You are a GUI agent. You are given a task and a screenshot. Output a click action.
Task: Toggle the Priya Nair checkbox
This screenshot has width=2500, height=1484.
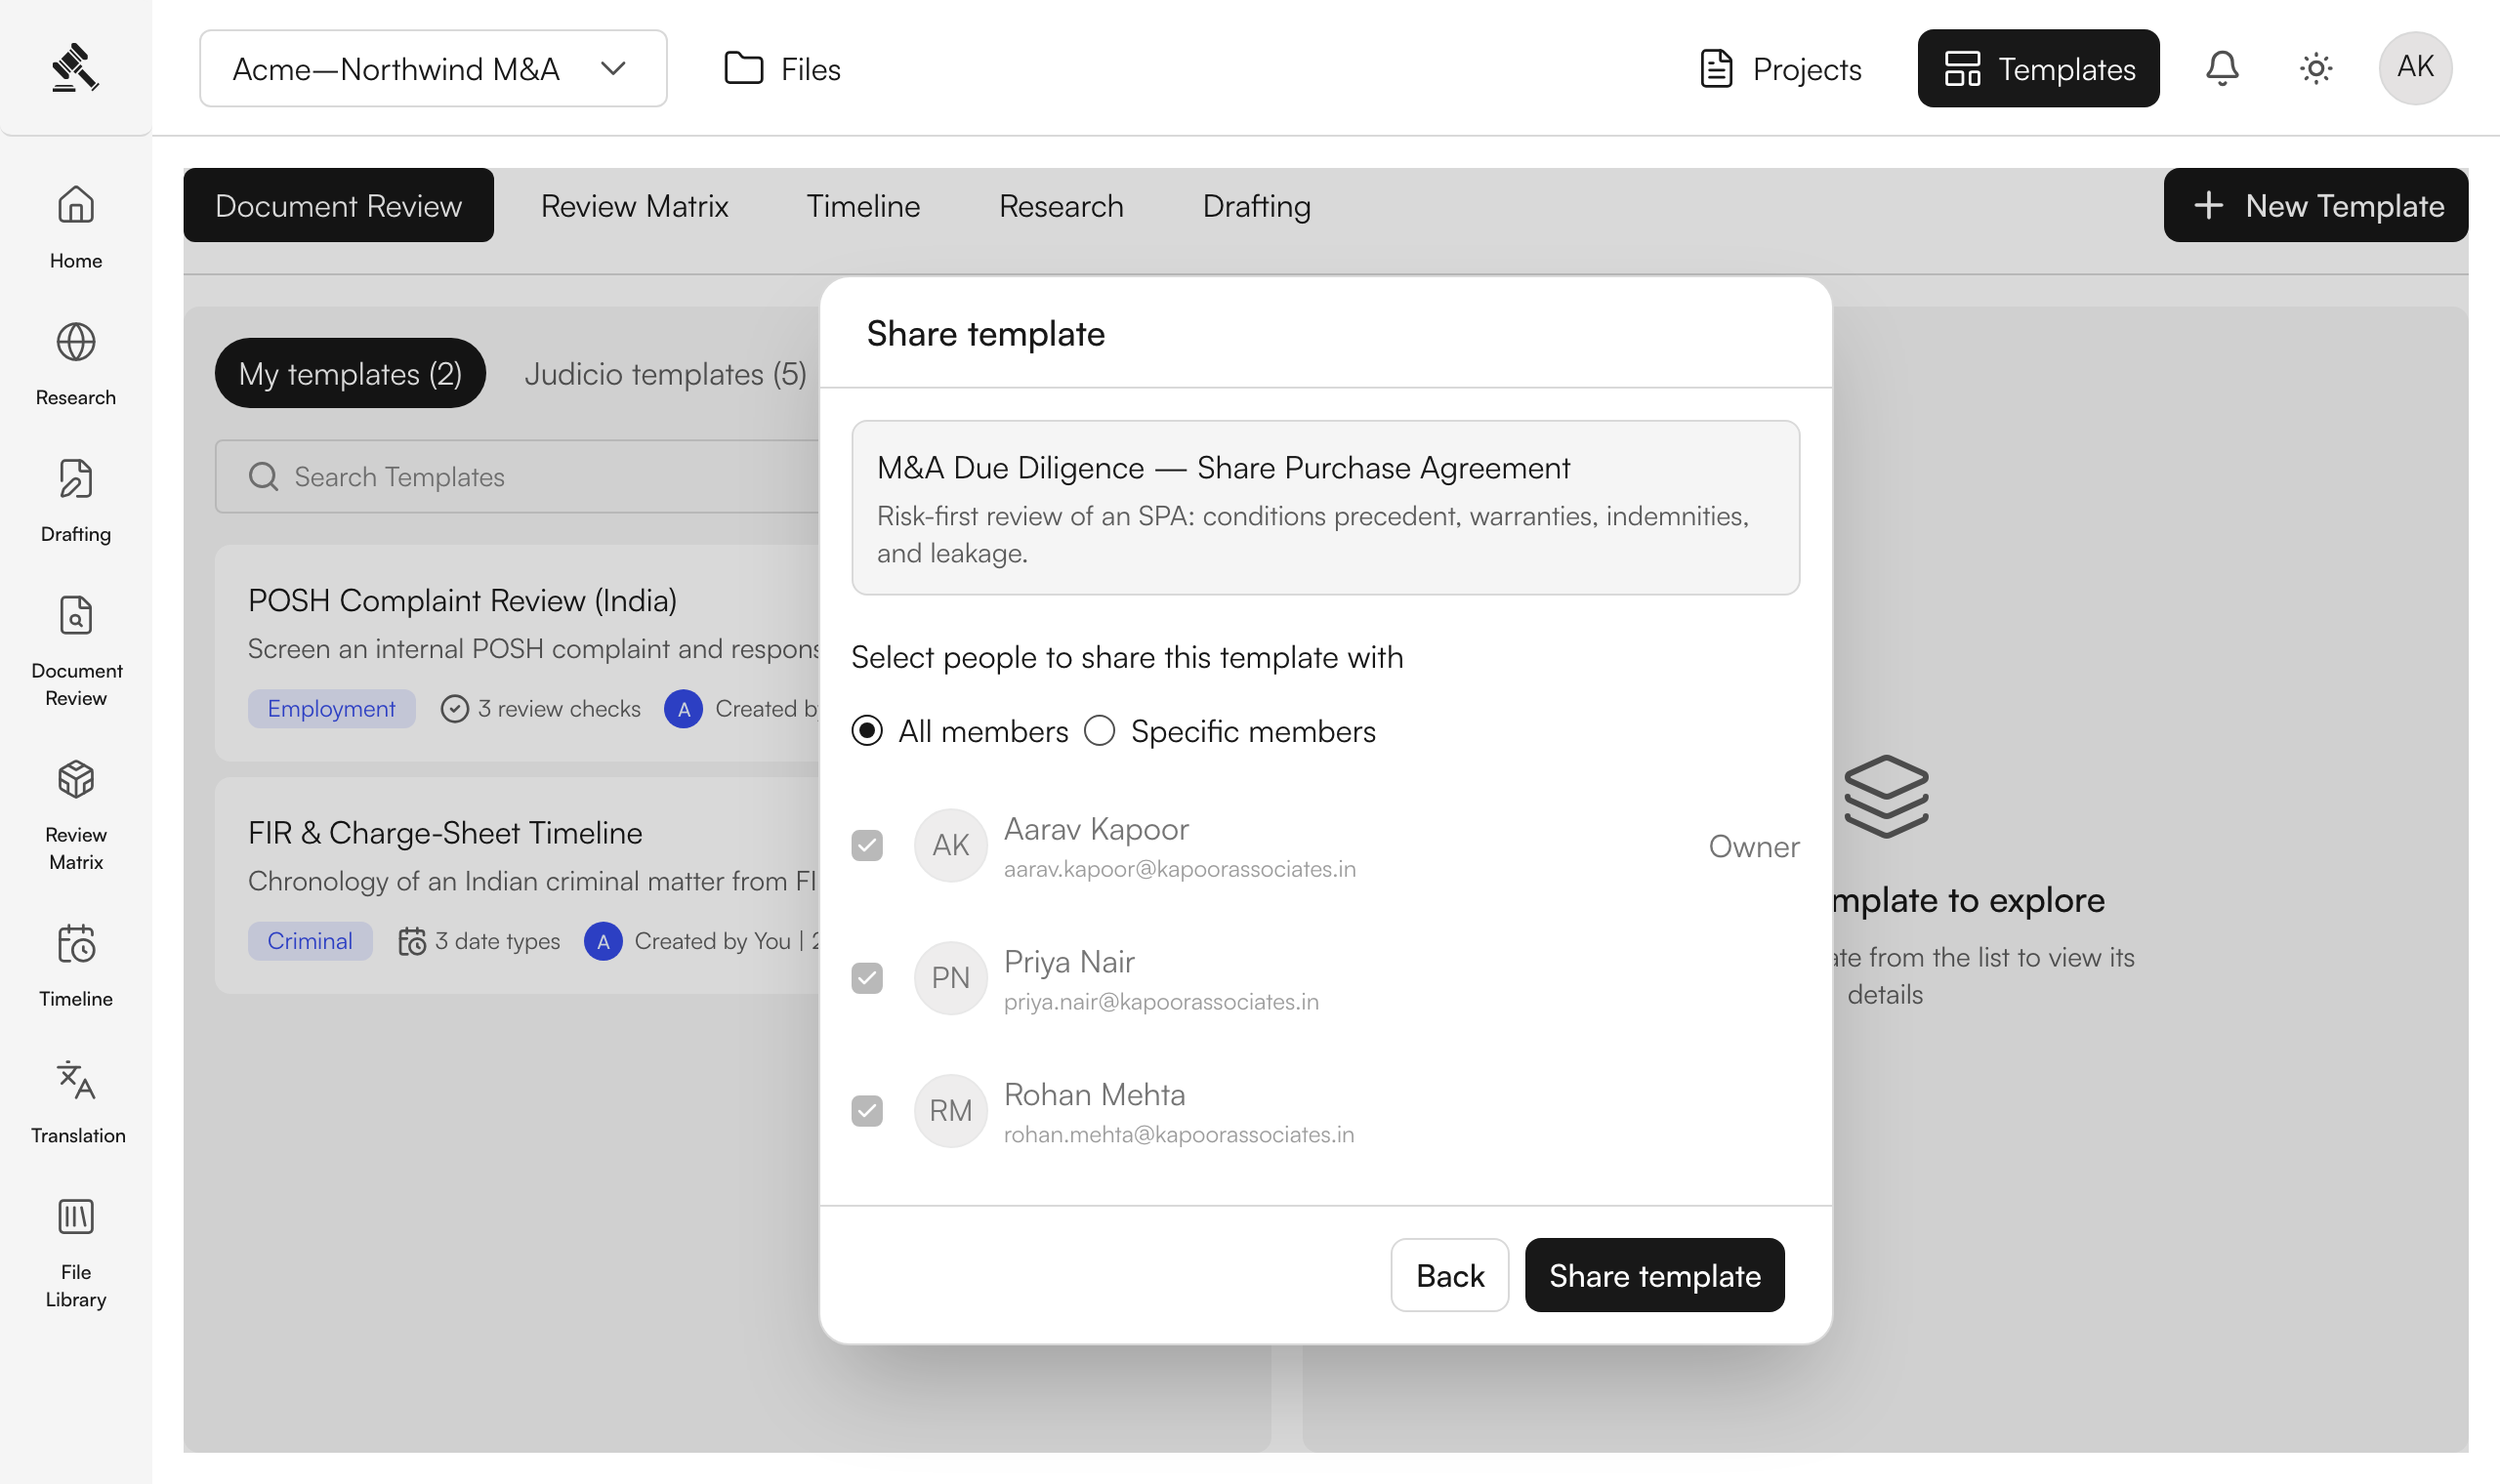tap(867, 978)
